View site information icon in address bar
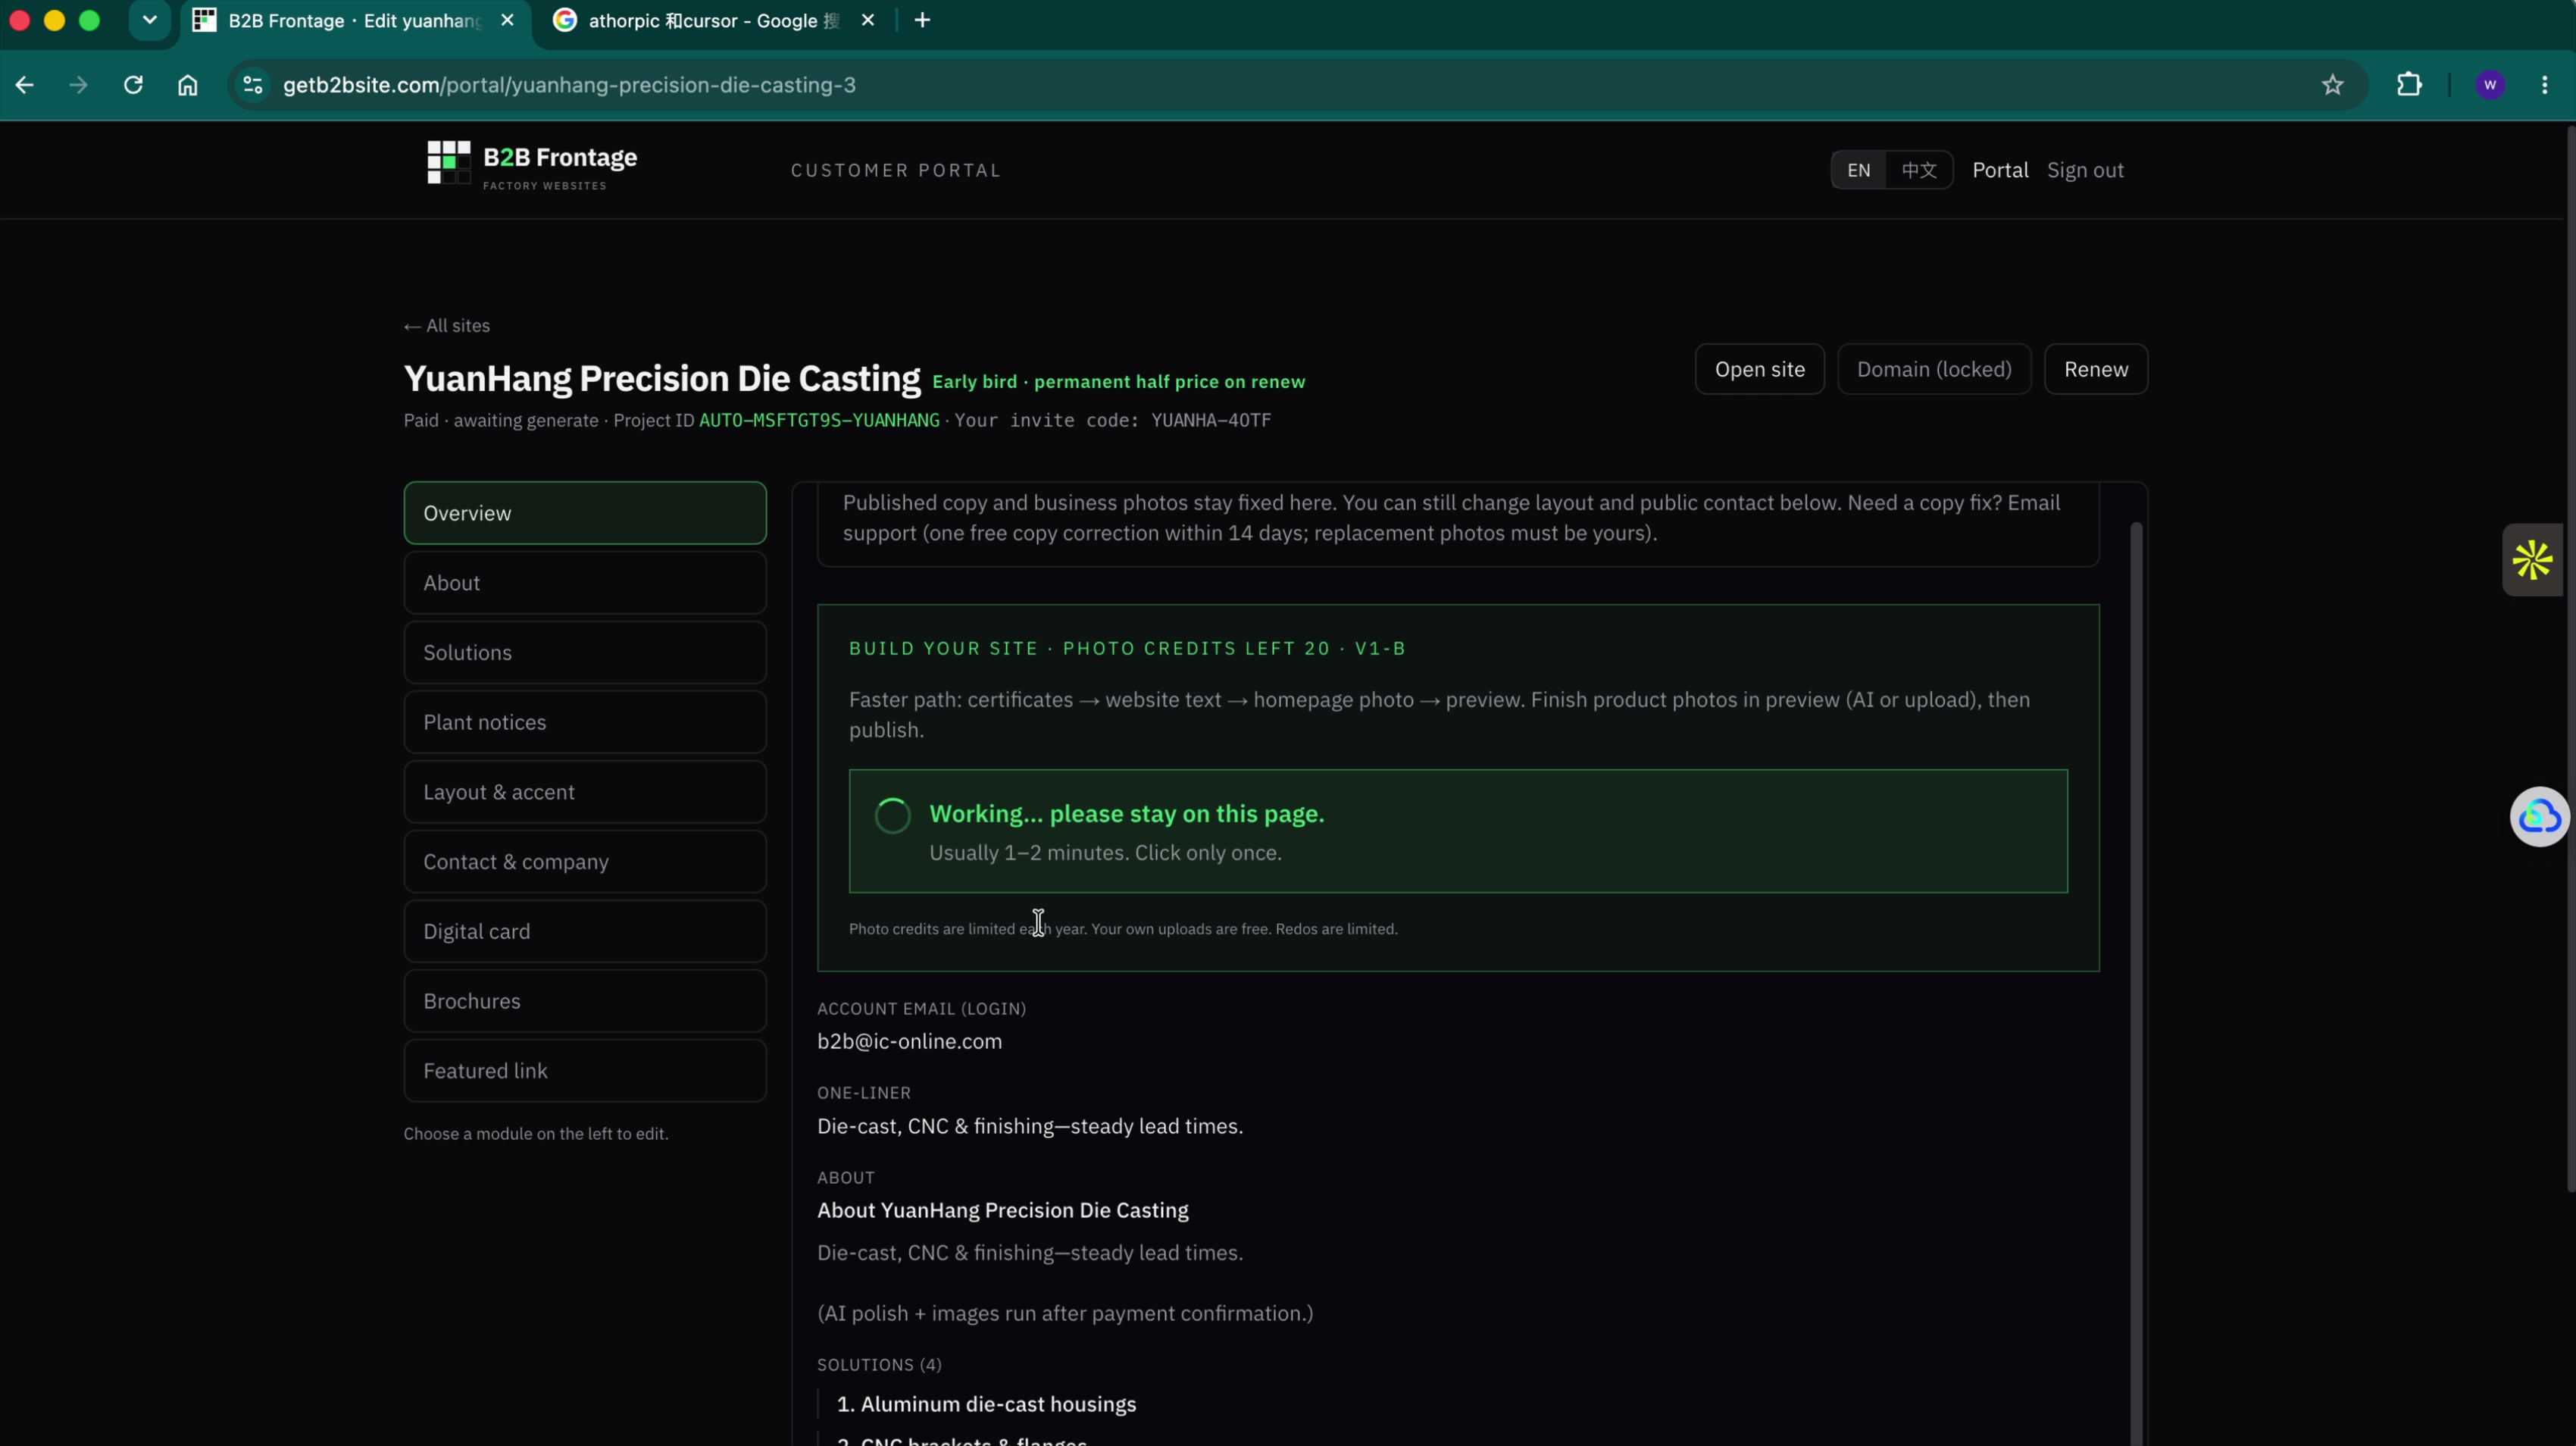2576x1446 pixels. point(253,85)
